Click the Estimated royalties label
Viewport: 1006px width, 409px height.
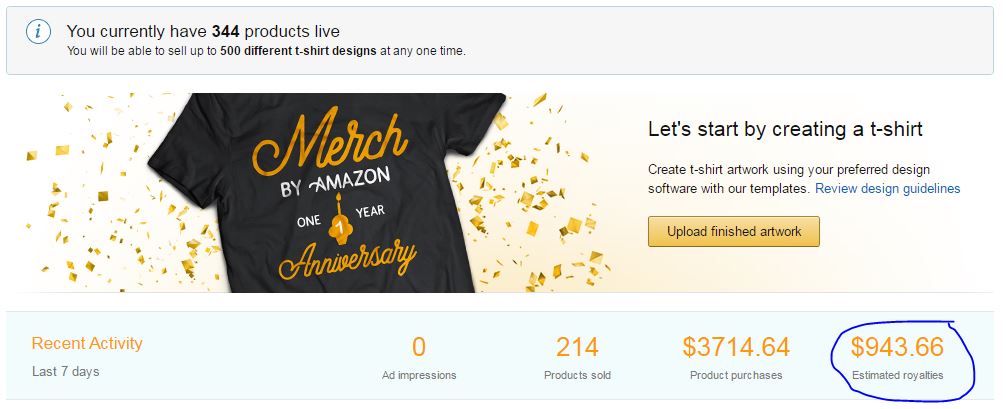897,375
